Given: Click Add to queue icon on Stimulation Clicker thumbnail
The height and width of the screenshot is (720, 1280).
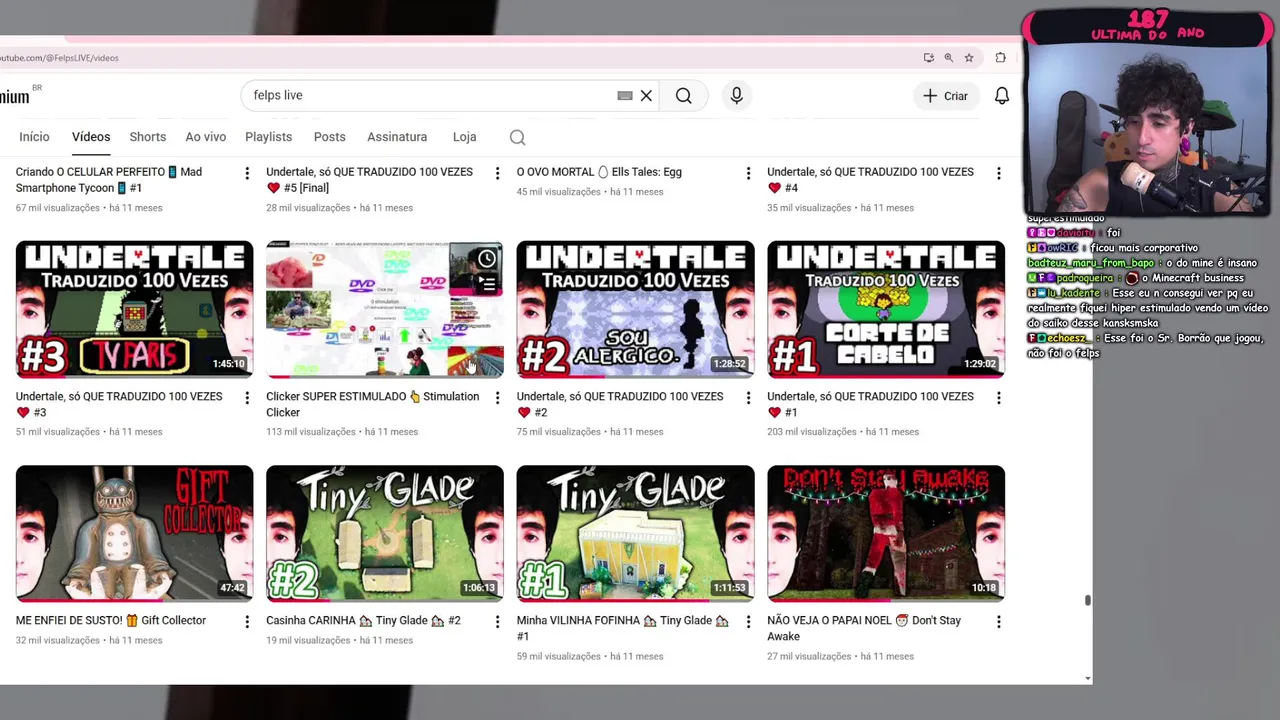Looking at the screenshot, I should click(486, 285).
